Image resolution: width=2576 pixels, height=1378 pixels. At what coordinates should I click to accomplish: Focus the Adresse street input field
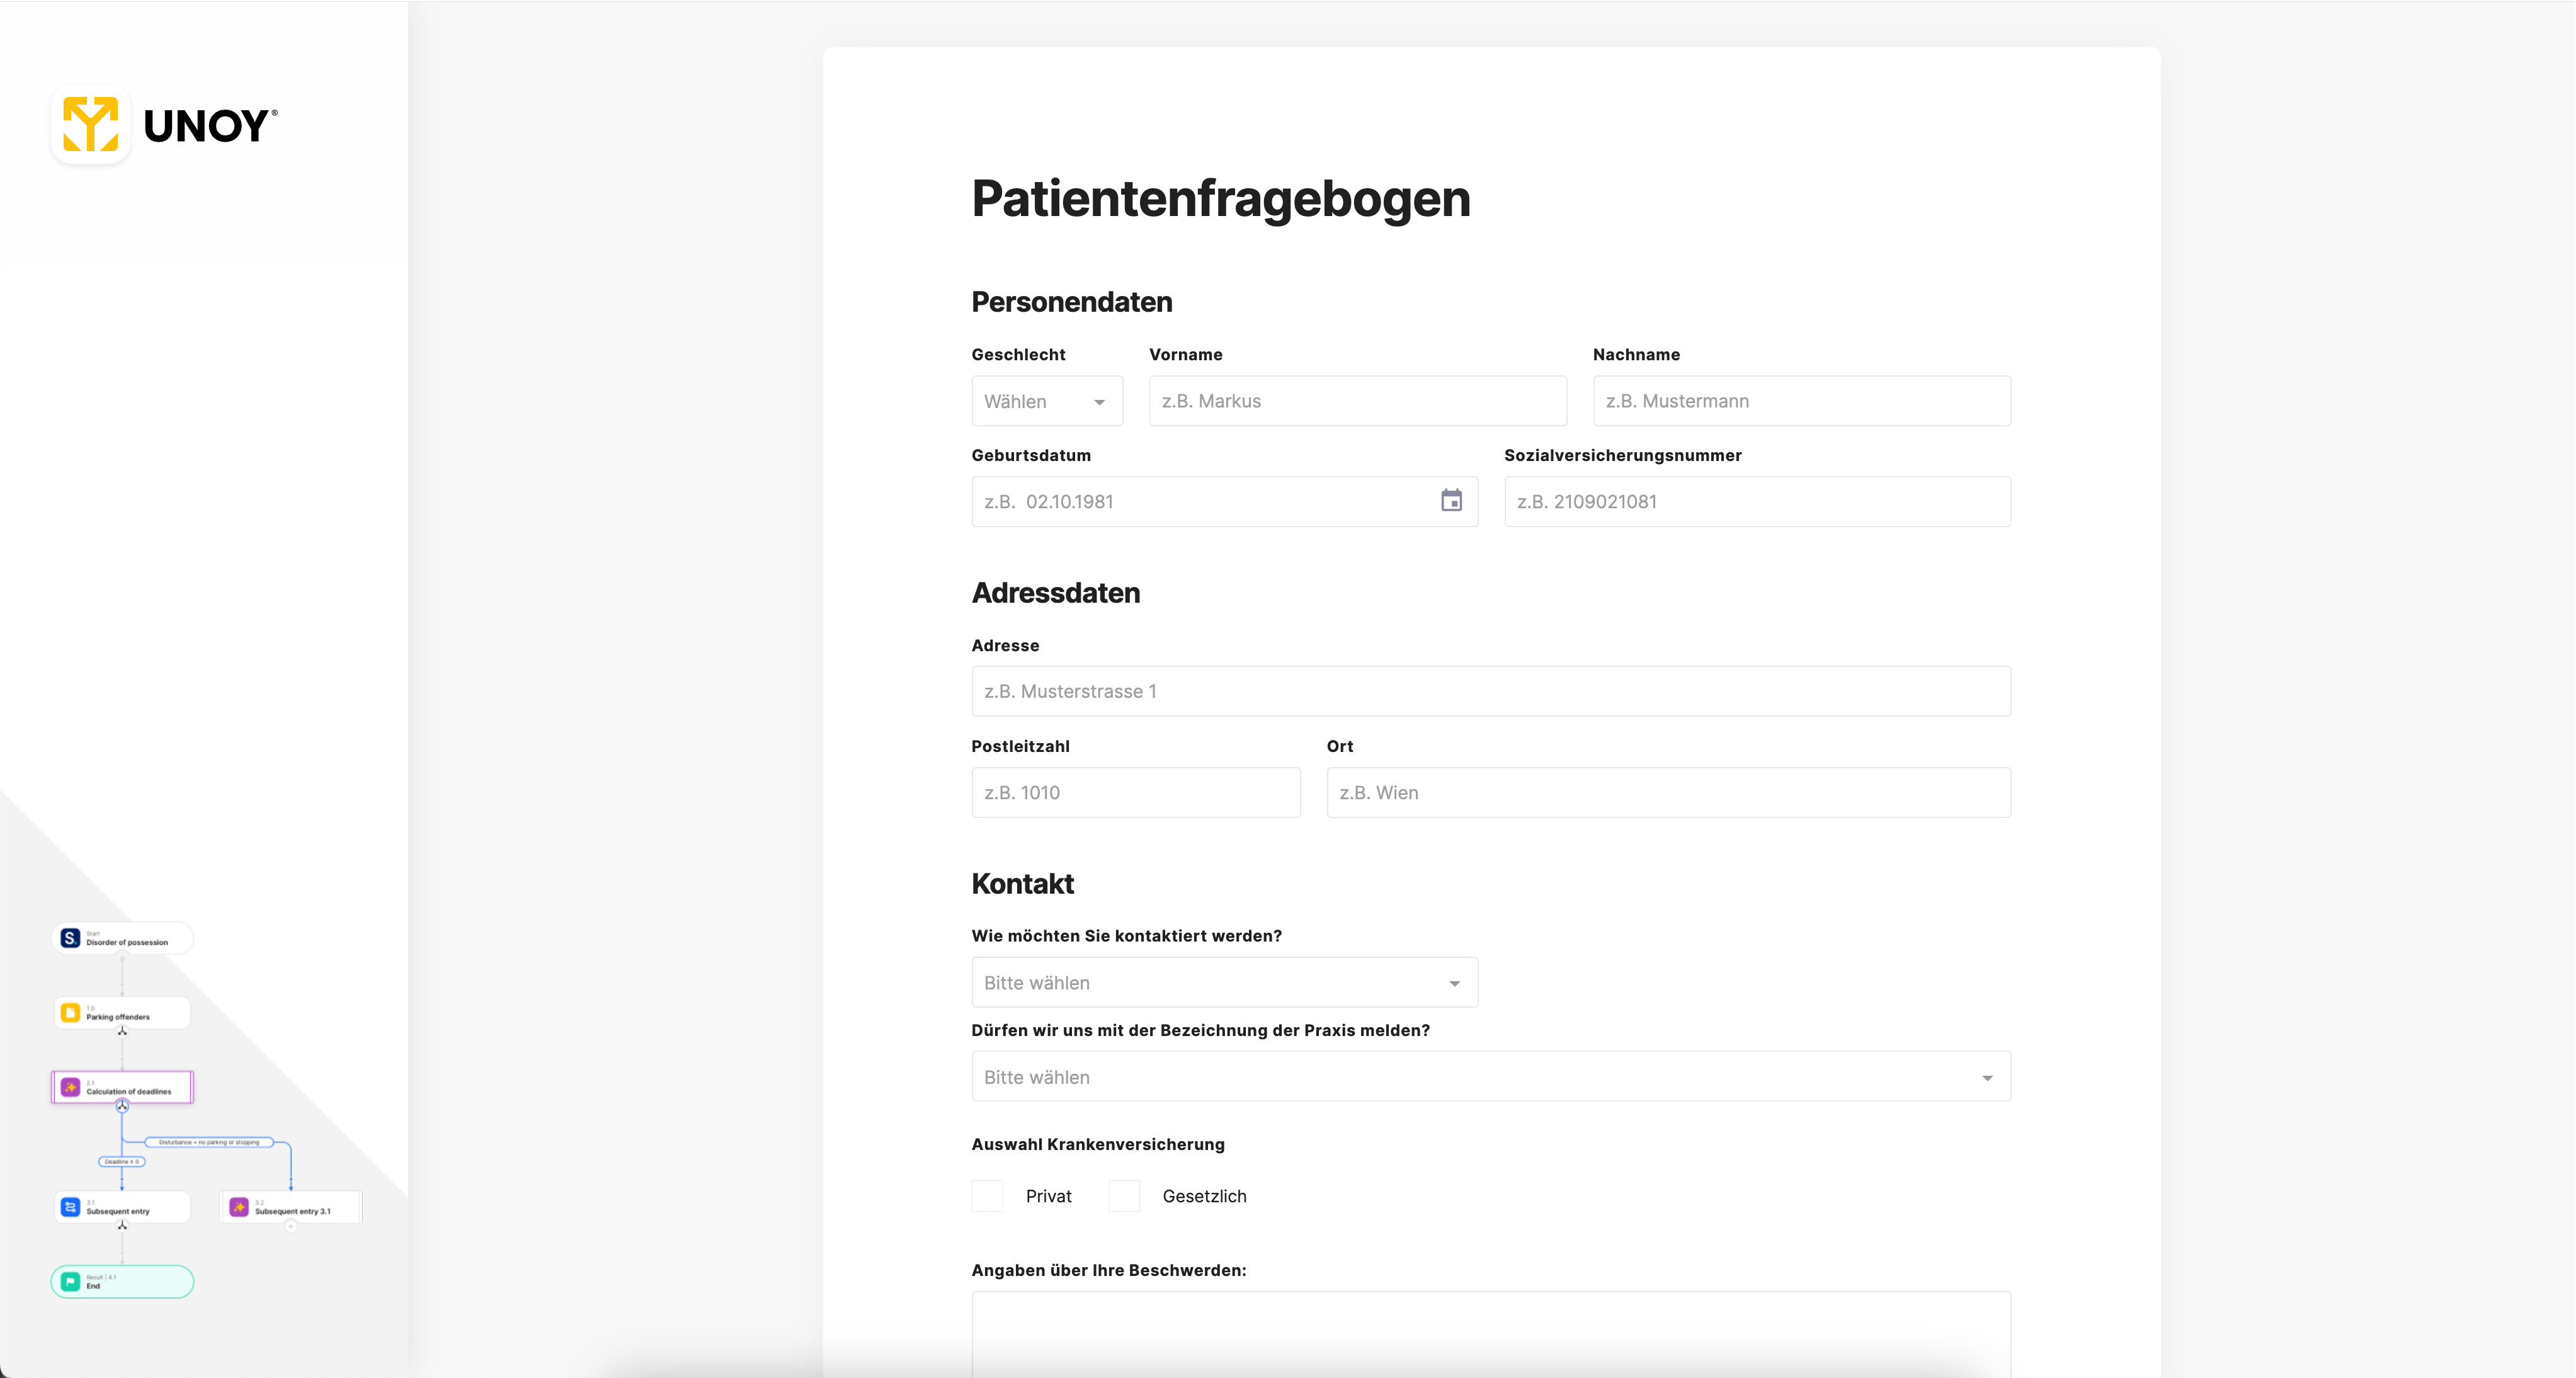click(1490, 692)
